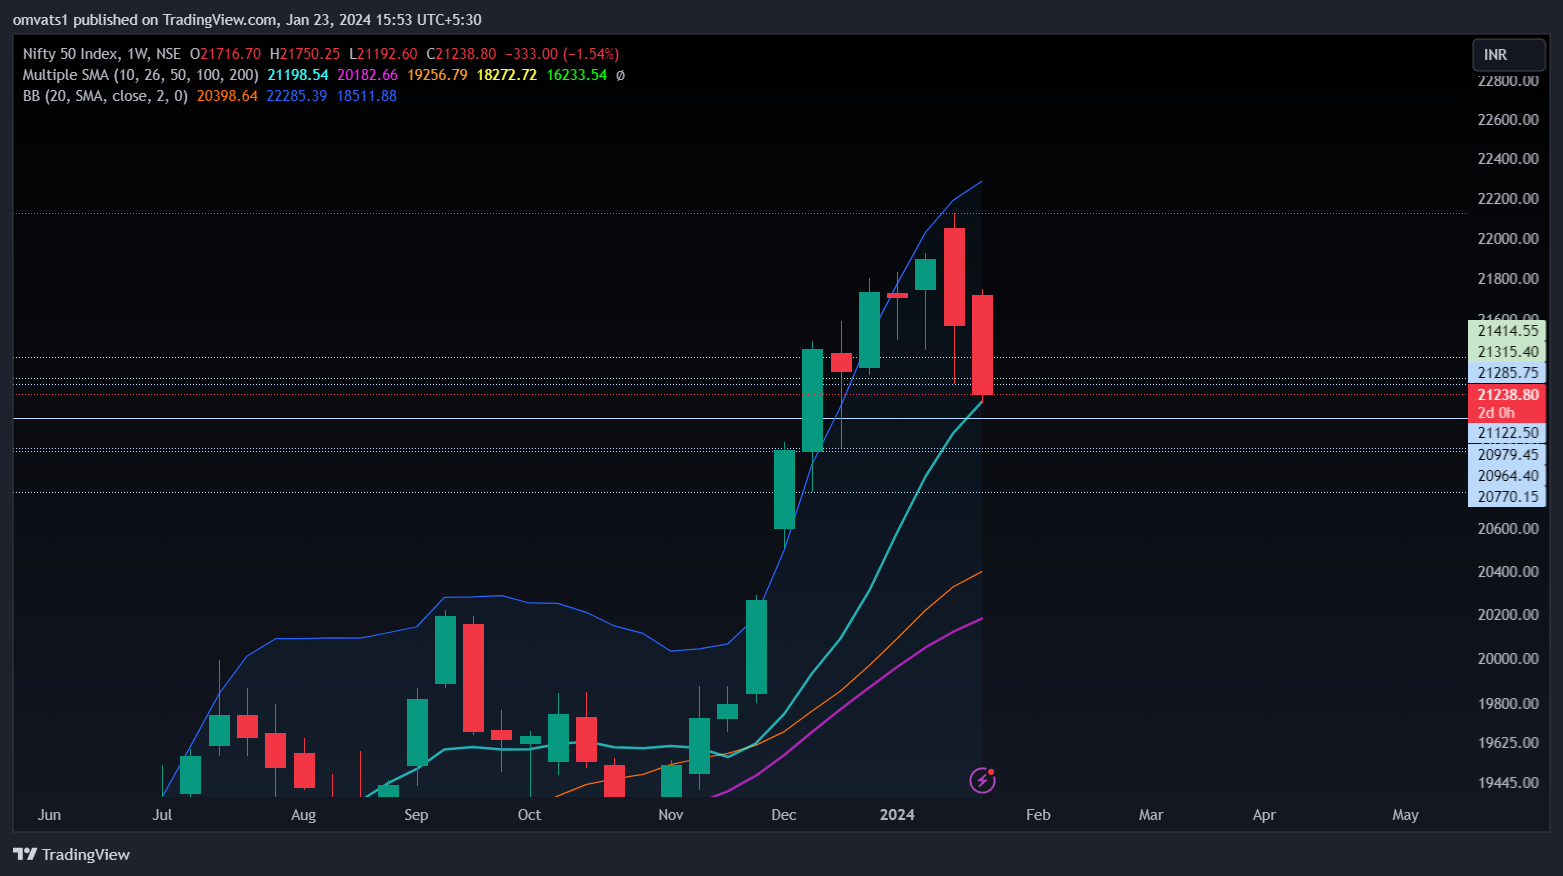This screenshot has width=1563, height=876.
Task: Click the high price H21750.25
Action: click(x=304, y=54)
